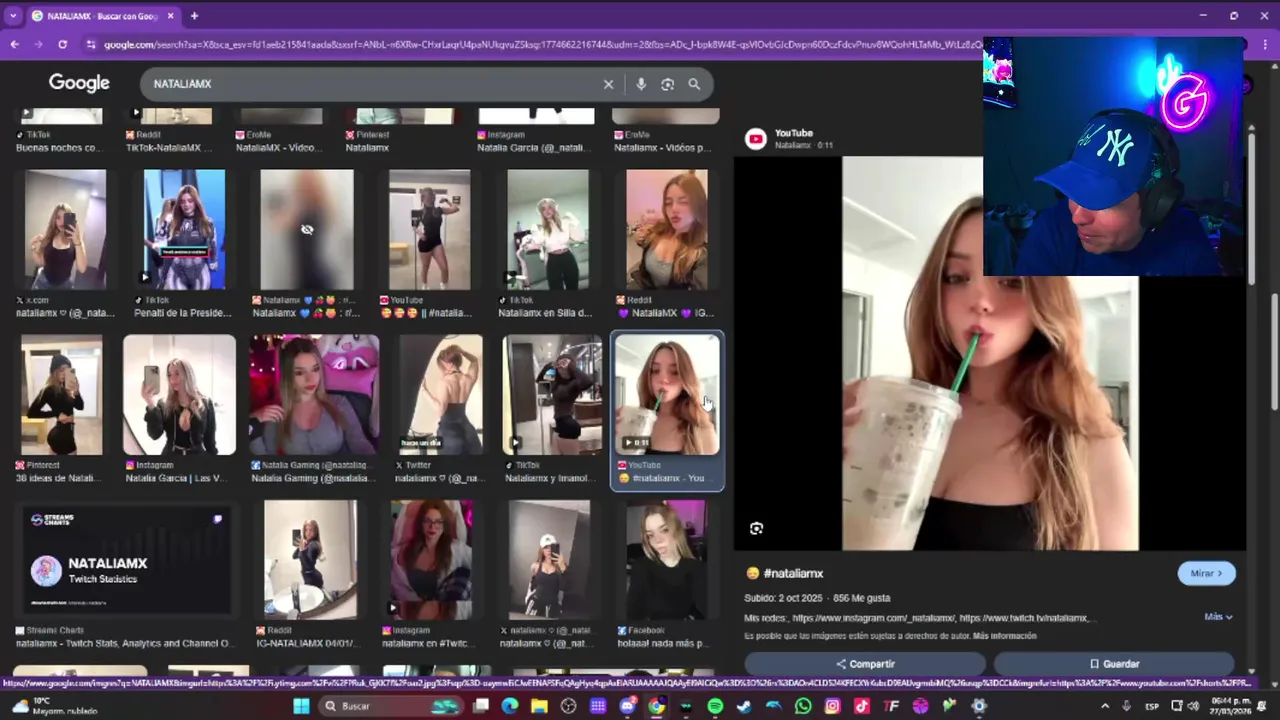
Task: Click the Mirar button
Action: point(1206,573)
